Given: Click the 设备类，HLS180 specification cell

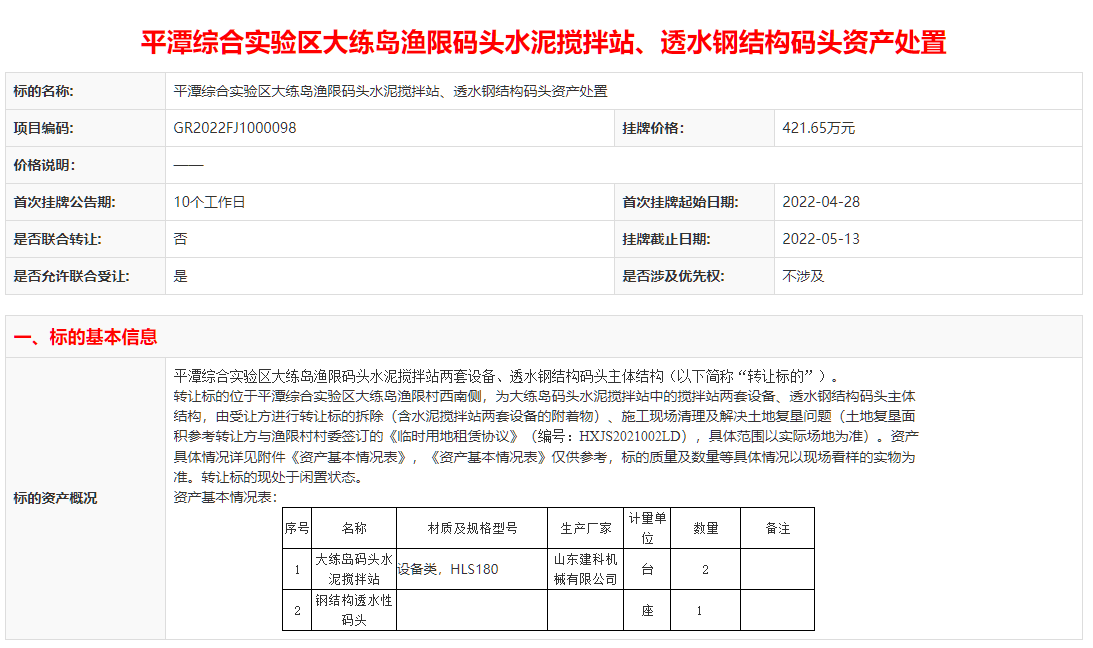Looking at the screenshot, I should point(447,569).
